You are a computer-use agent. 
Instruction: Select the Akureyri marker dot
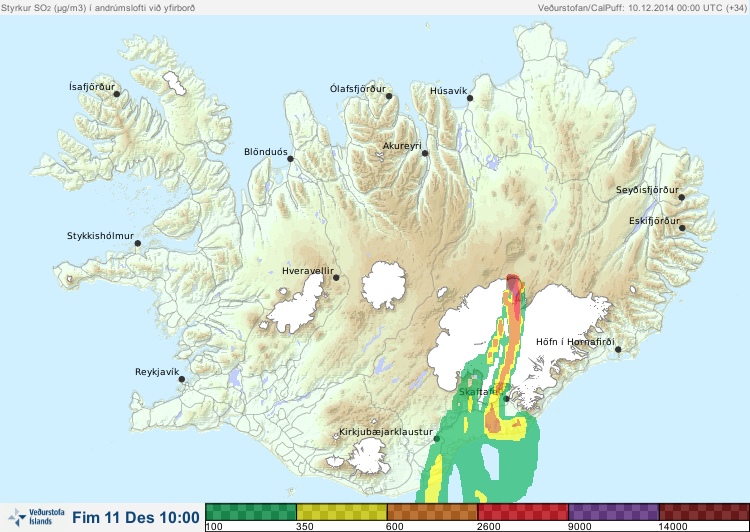point(425,153)
